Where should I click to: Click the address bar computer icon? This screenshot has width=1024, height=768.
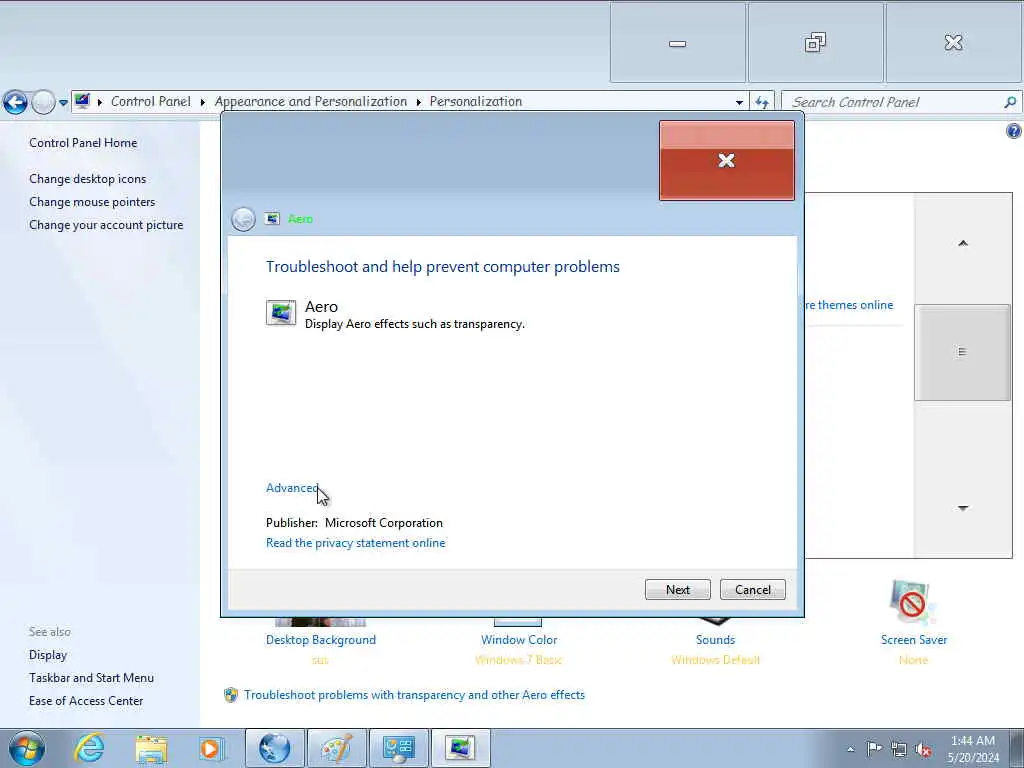pyautogui.click(x=82, y=101)
